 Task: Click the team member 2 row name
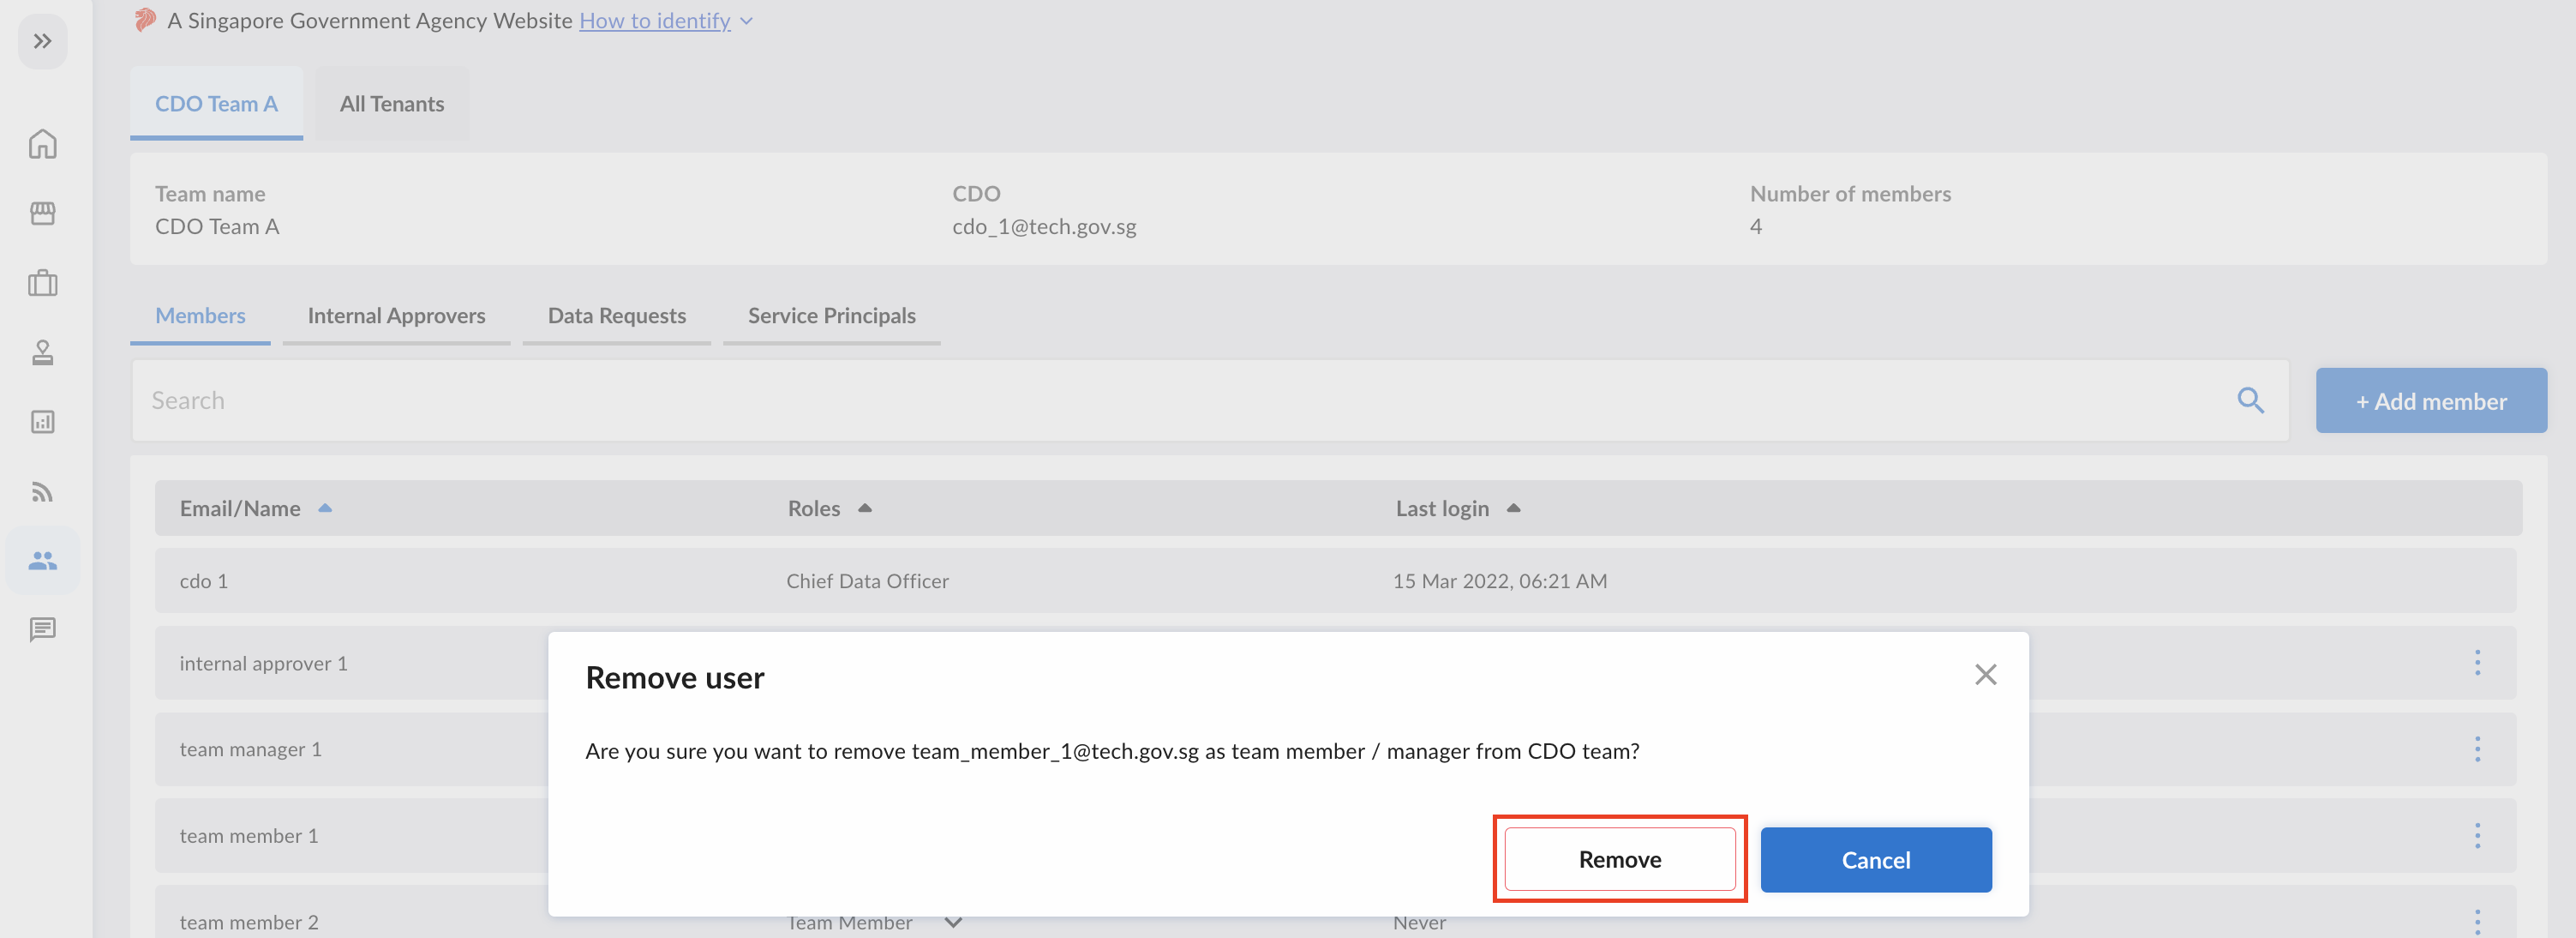[249, 922]
